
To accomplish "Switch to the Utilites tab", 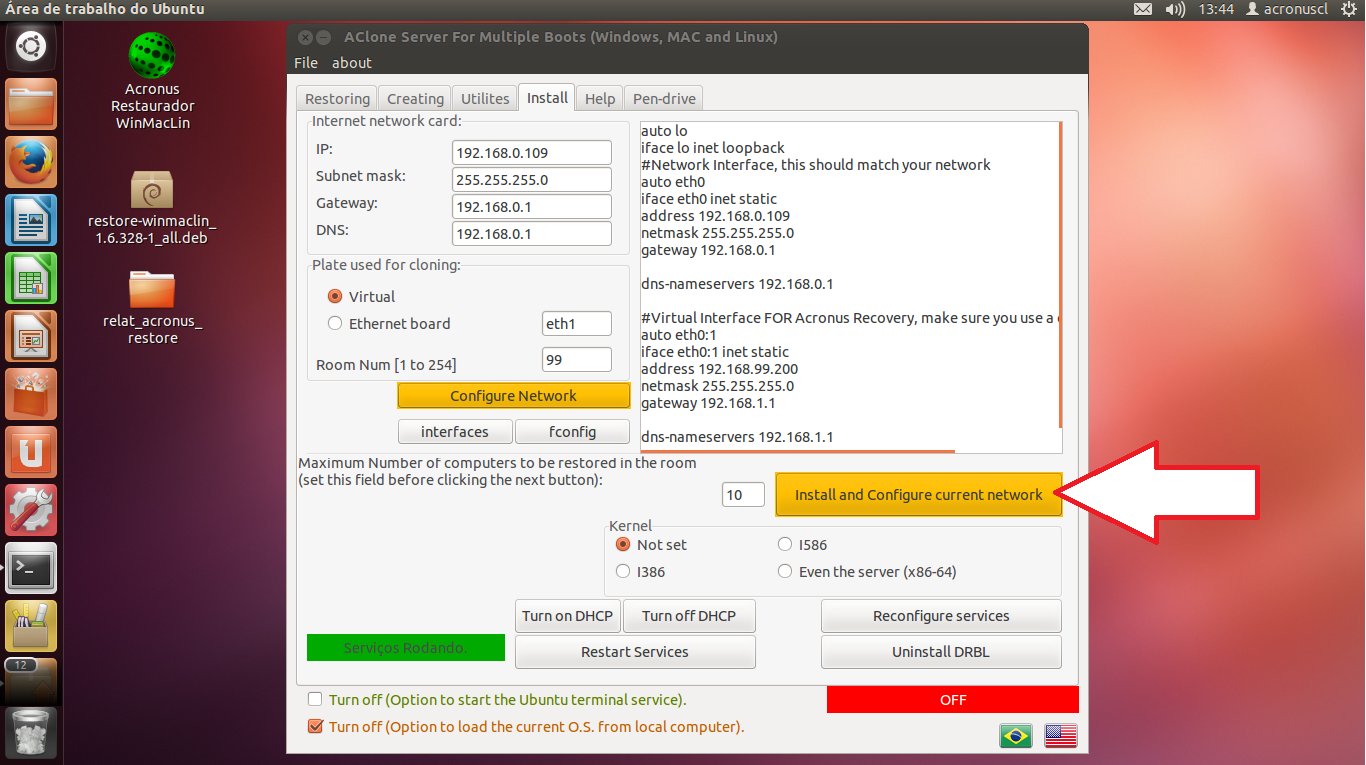I will [485, 98].
